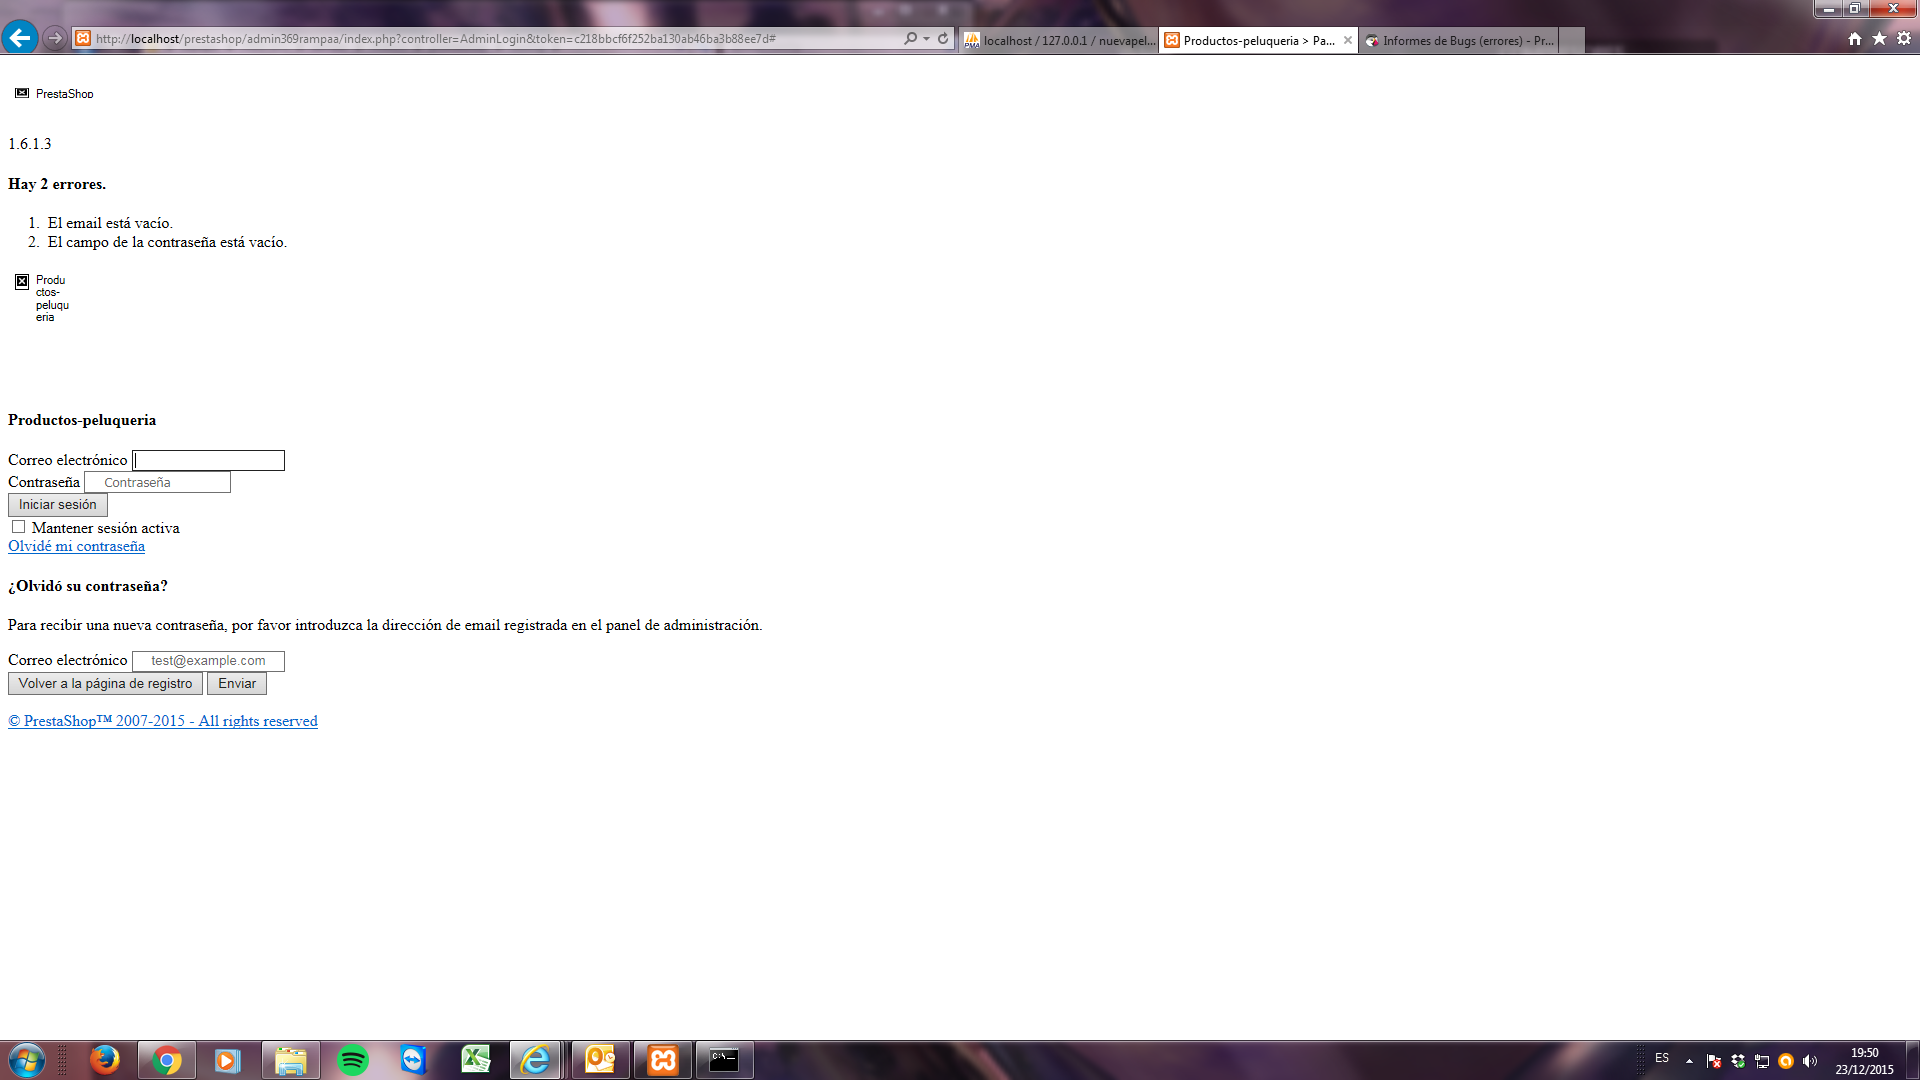The width and height of the screenshot is (1920, 1080).
Task: Click the system volume speaker icon
Action: [1810, 1061]
